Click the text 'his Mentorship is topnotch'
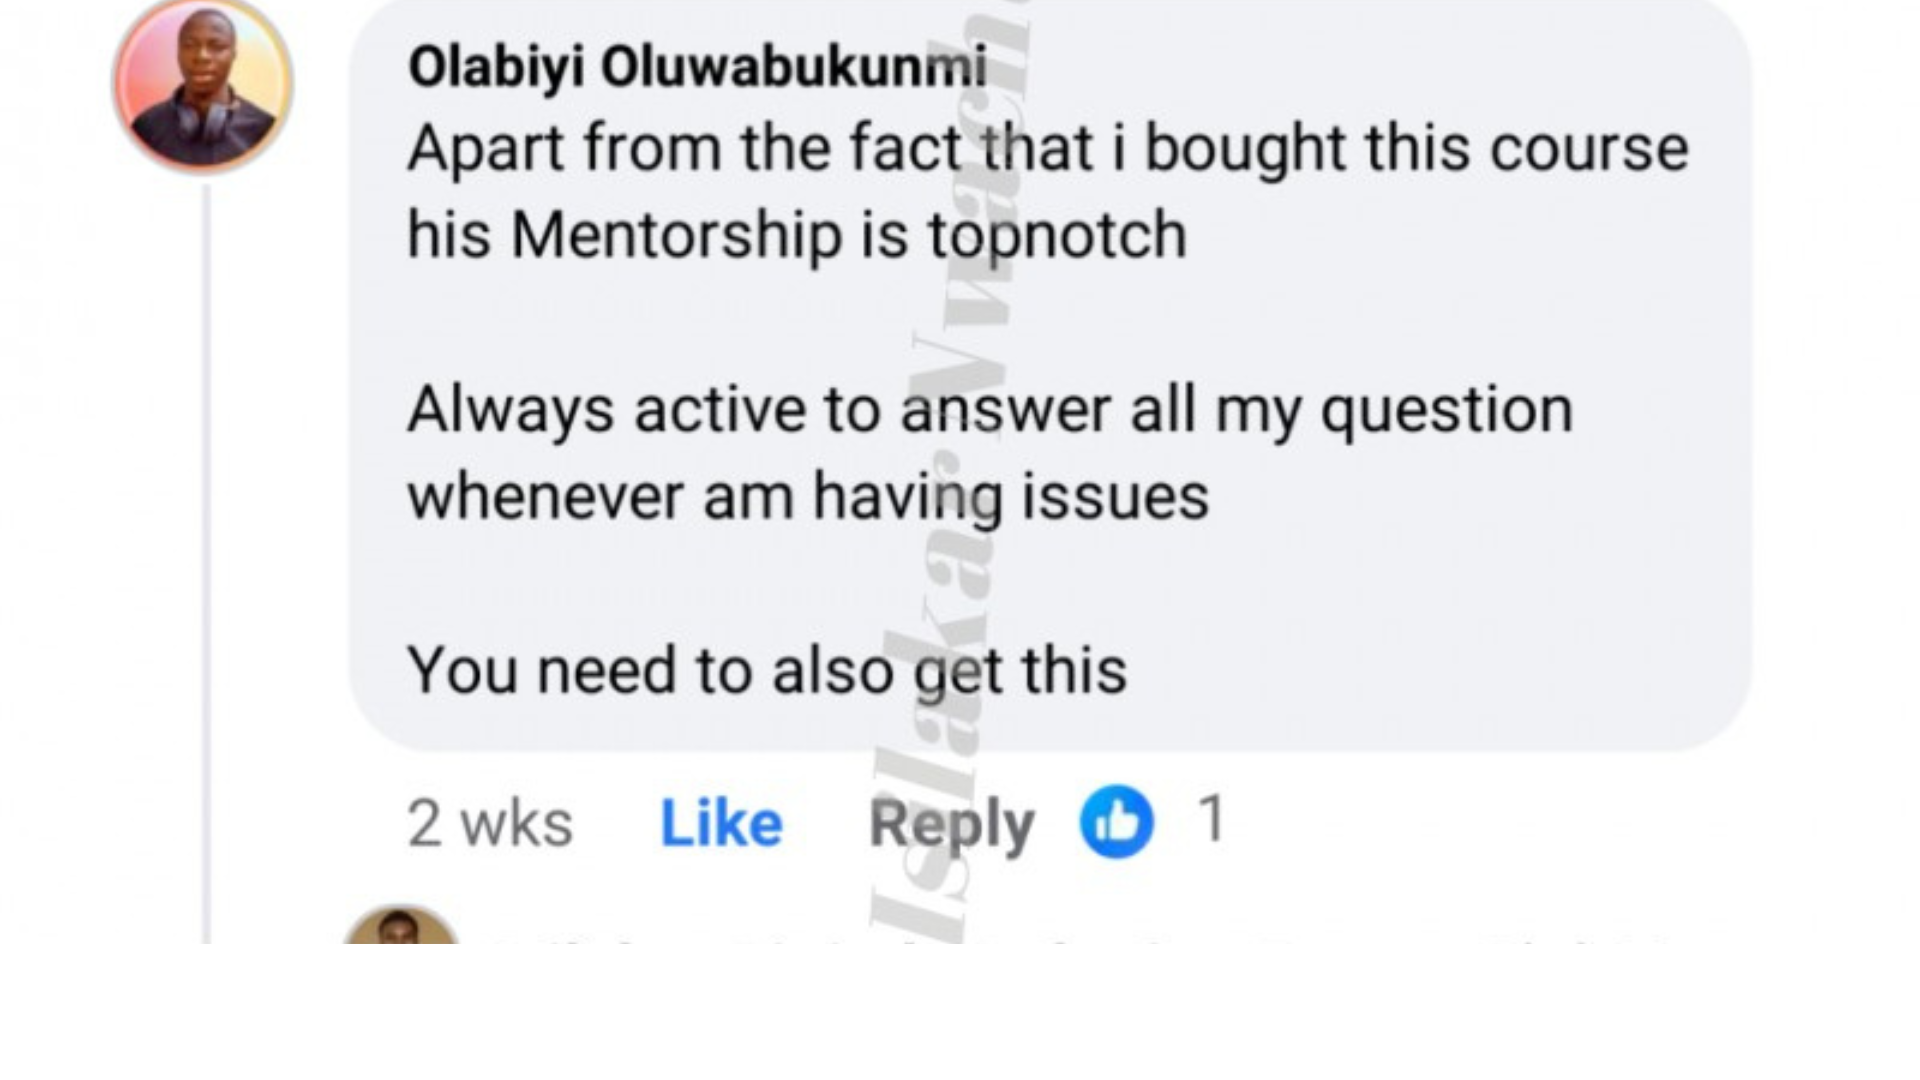 pyautogui.click(x=797, y=236)
